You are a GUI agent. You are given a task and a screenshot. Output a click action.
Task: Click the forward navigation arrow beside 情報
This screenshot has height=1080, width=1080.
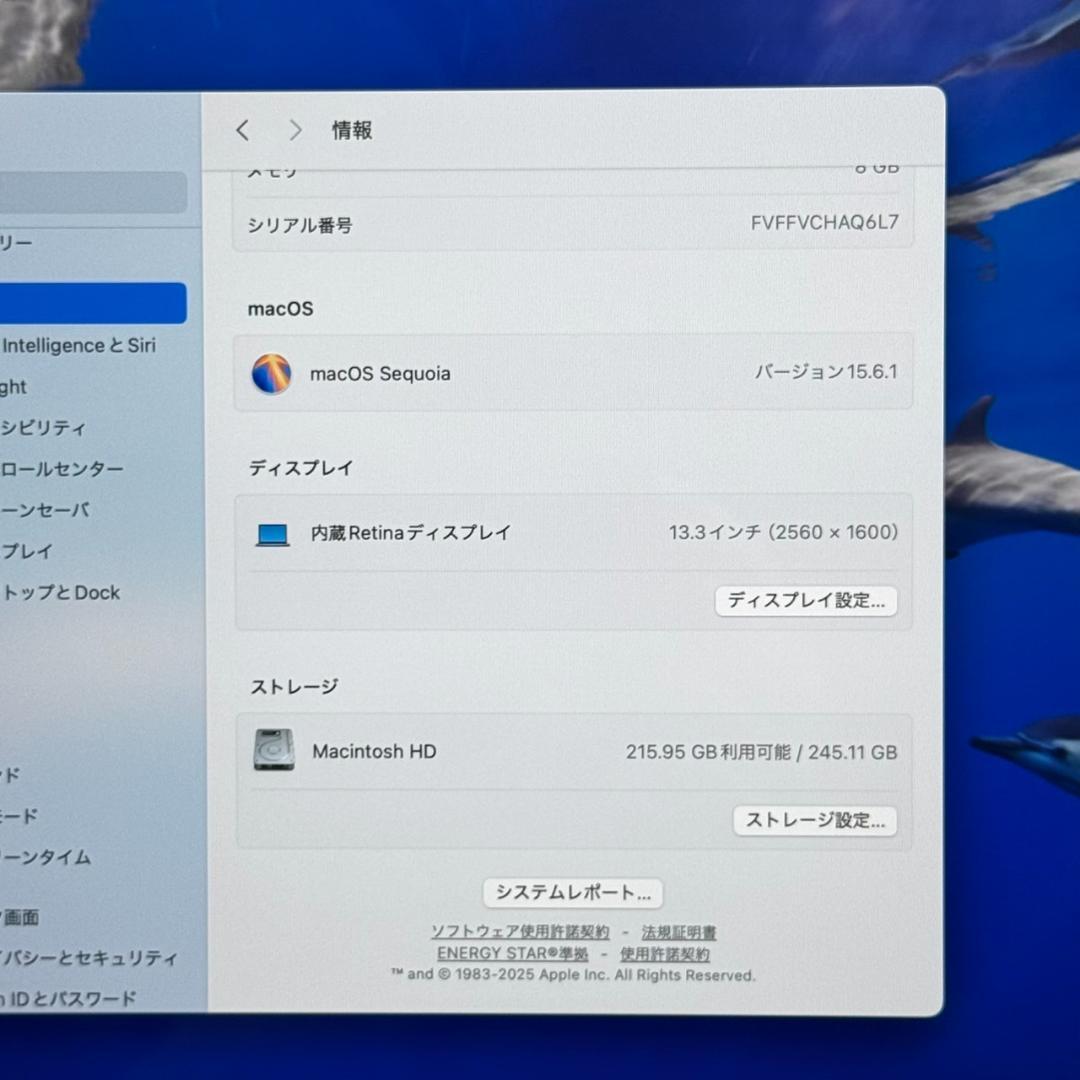click(295, 130)
